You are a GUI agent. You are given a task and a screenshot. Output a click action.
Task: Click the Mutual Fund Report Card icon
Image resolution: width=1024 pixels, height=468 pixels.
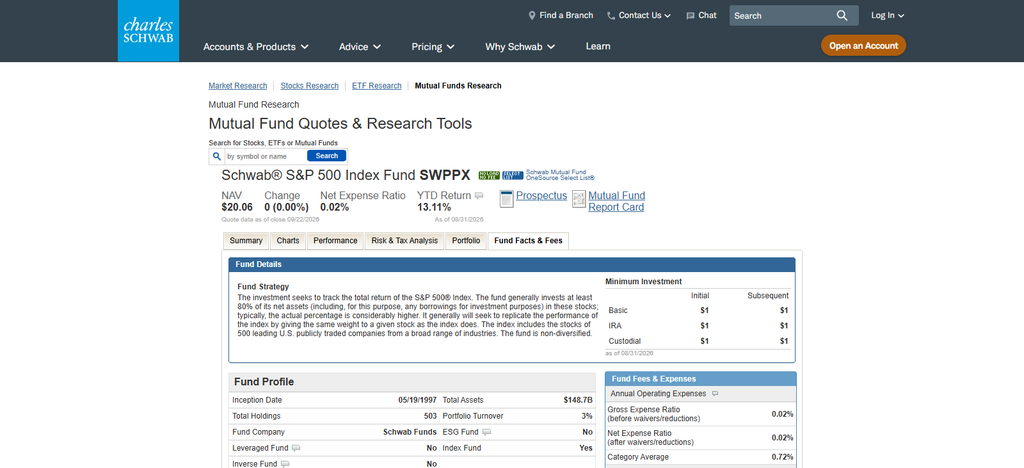(x=579, y=200)
